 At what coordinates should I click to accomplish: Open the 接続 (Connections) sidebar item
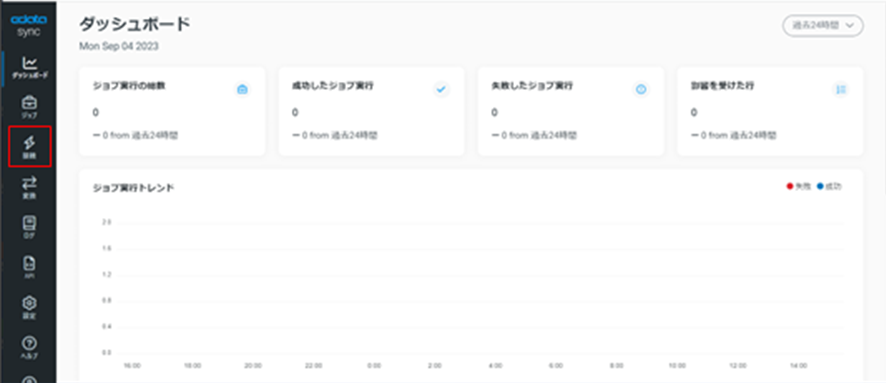coord(30,147)
